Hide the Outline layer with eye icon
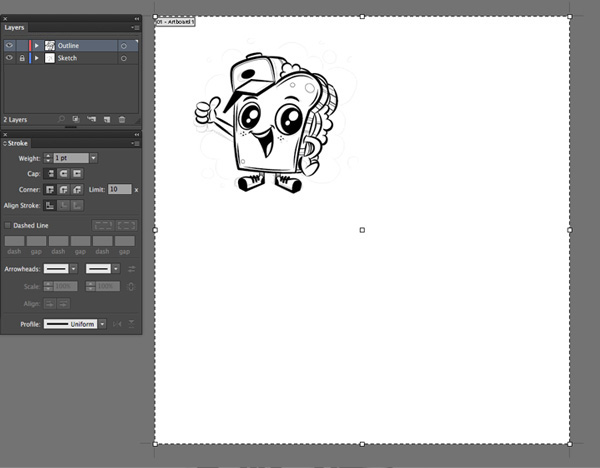Image resolution: width=600 pixels, height=468 pixels. pyautogui.click(x=10, y=45)
